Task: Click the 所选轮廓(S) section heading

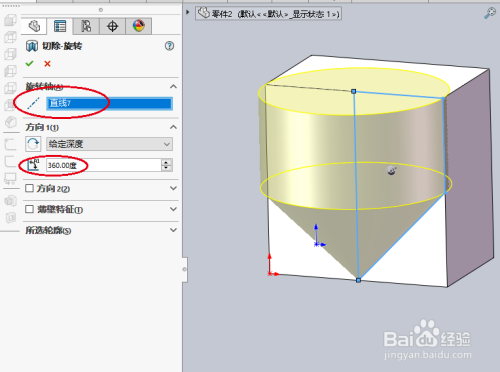Action: (48, 230)
